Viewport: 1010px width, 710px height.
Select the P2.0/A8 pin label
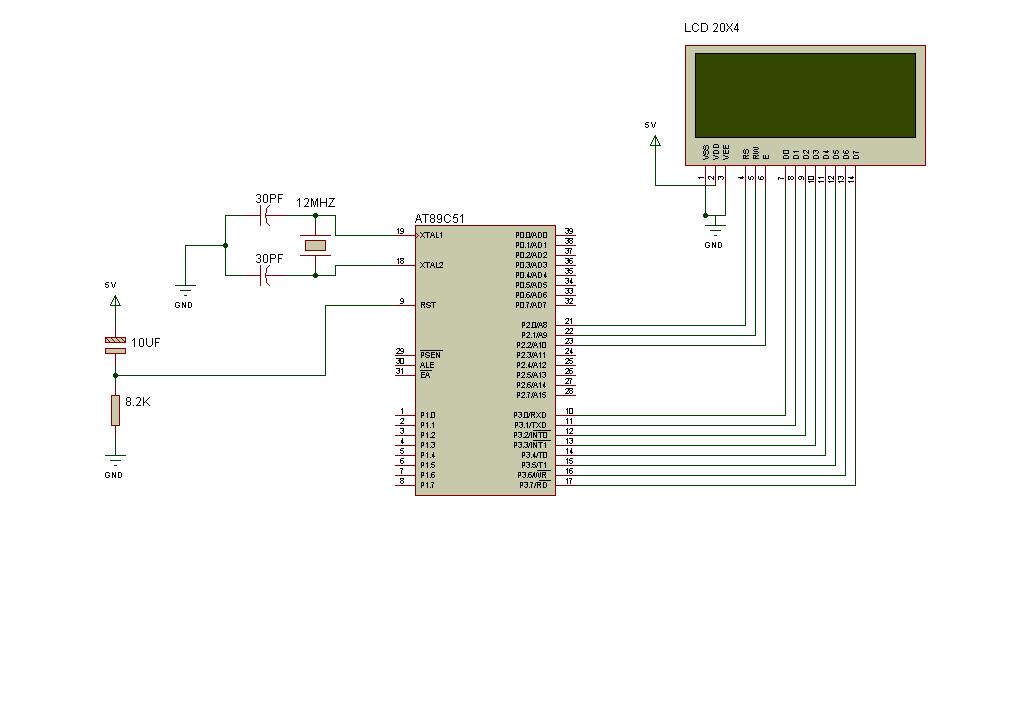535,325
